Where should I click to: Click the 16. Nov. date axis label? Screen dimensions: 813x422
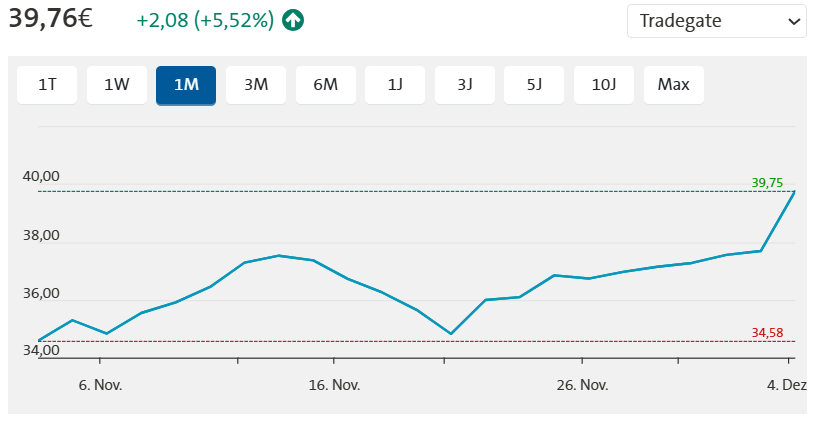pyautogui.click(x=334, y=385)
